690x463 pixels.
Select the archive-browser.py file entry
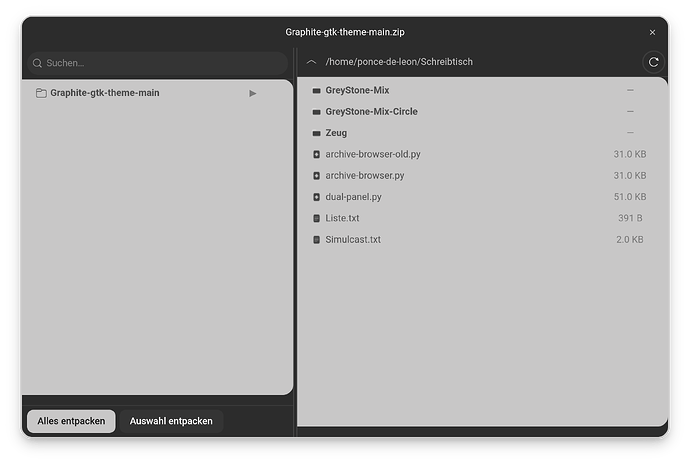(367, 176)
